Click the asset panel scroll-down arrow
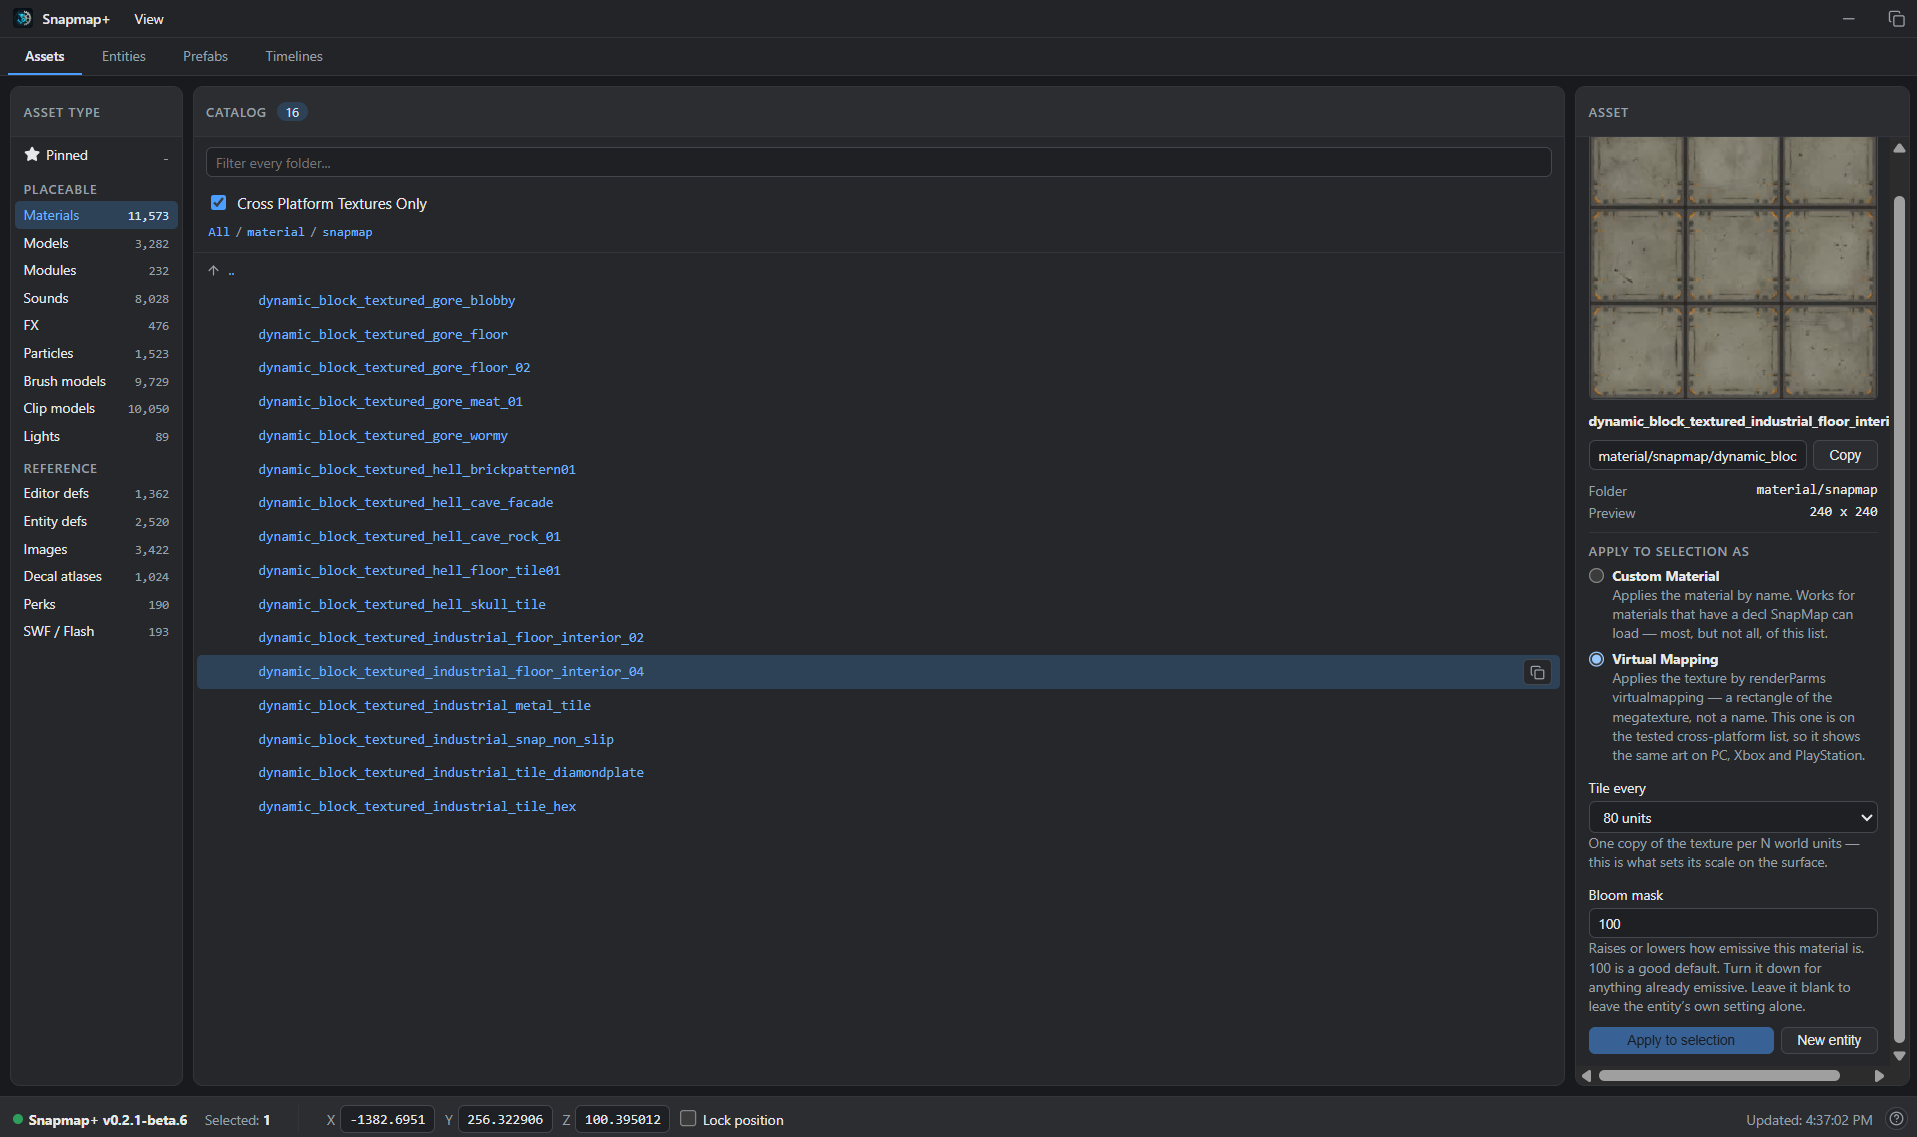 pos(1899,1056)
